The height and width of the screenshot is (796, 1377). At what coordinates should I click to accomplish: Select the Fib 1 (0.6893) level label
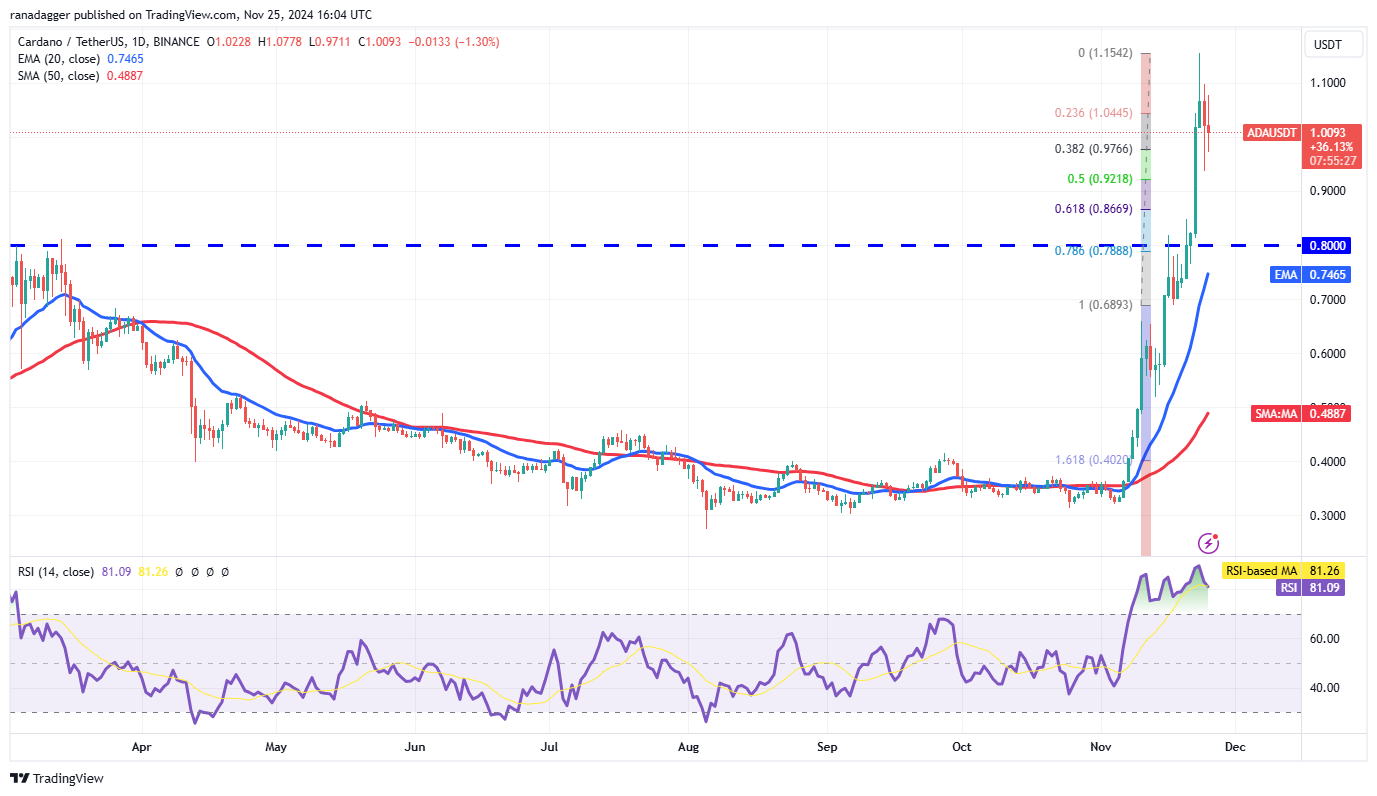click(1105, 305)
